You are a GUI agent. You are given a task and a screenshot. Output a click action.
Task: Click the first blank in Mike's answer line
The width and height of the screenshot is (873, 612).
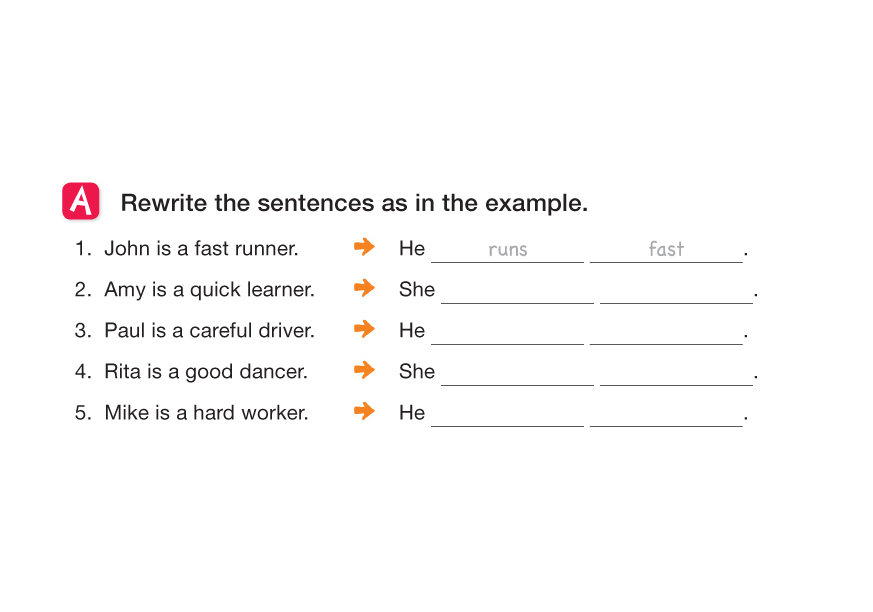click(x=507, y=414)
